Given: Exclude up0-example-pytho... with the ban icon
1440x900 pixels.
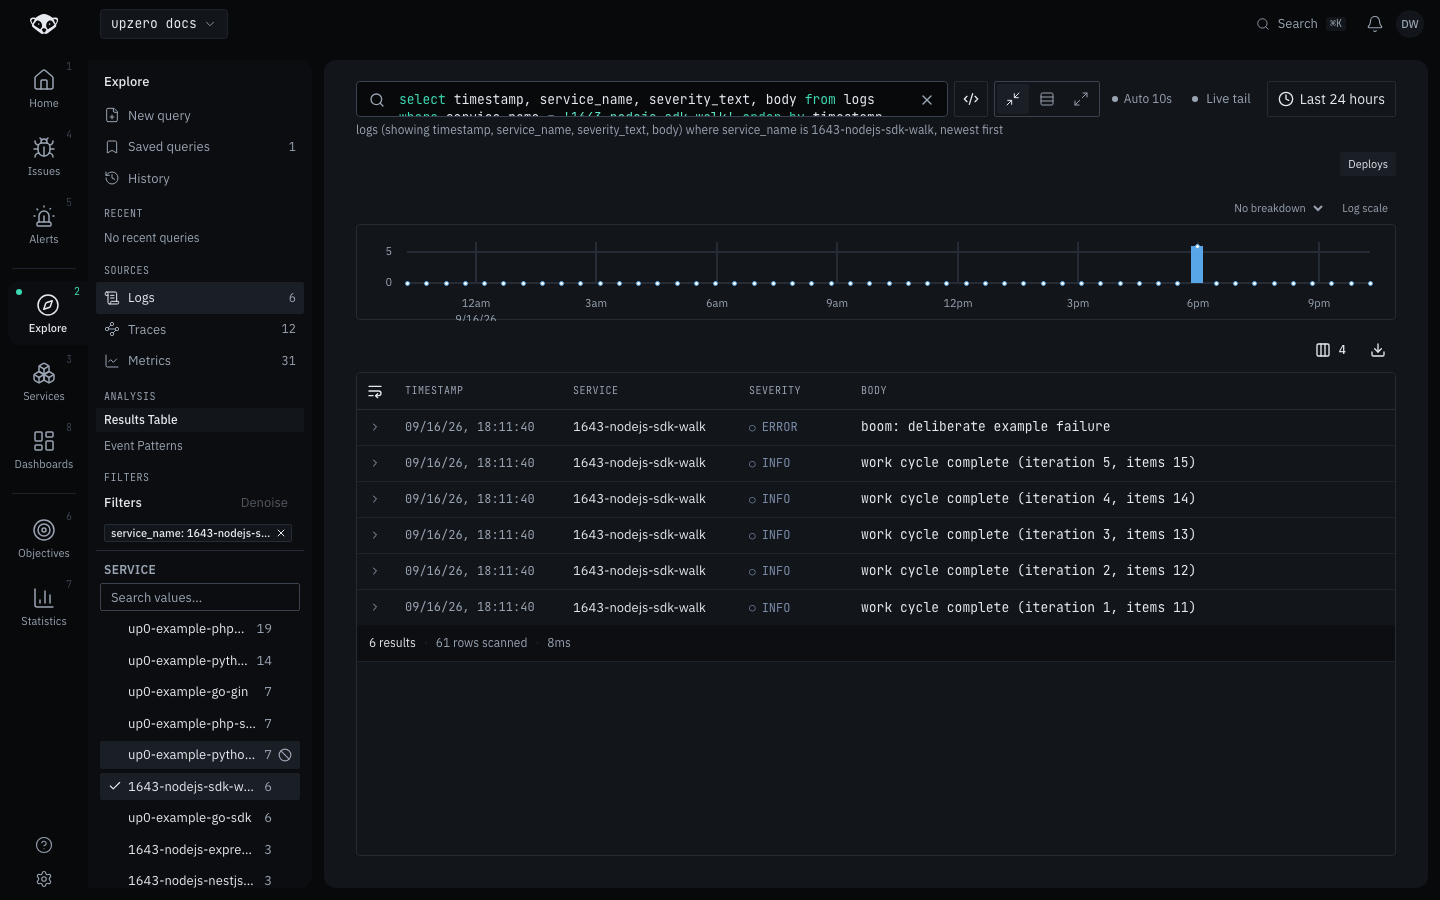Looking at the screenshot, I should pos(285,755).
